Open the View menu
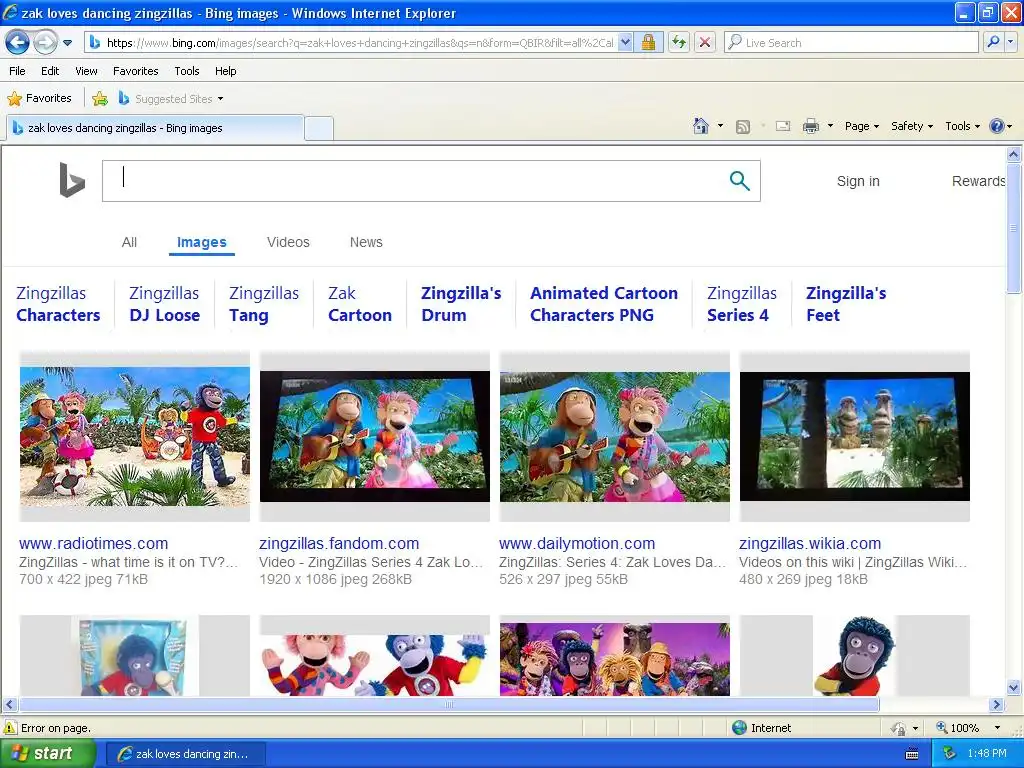1024x768 pixels. pyautogui.click(x=86, y=71)
